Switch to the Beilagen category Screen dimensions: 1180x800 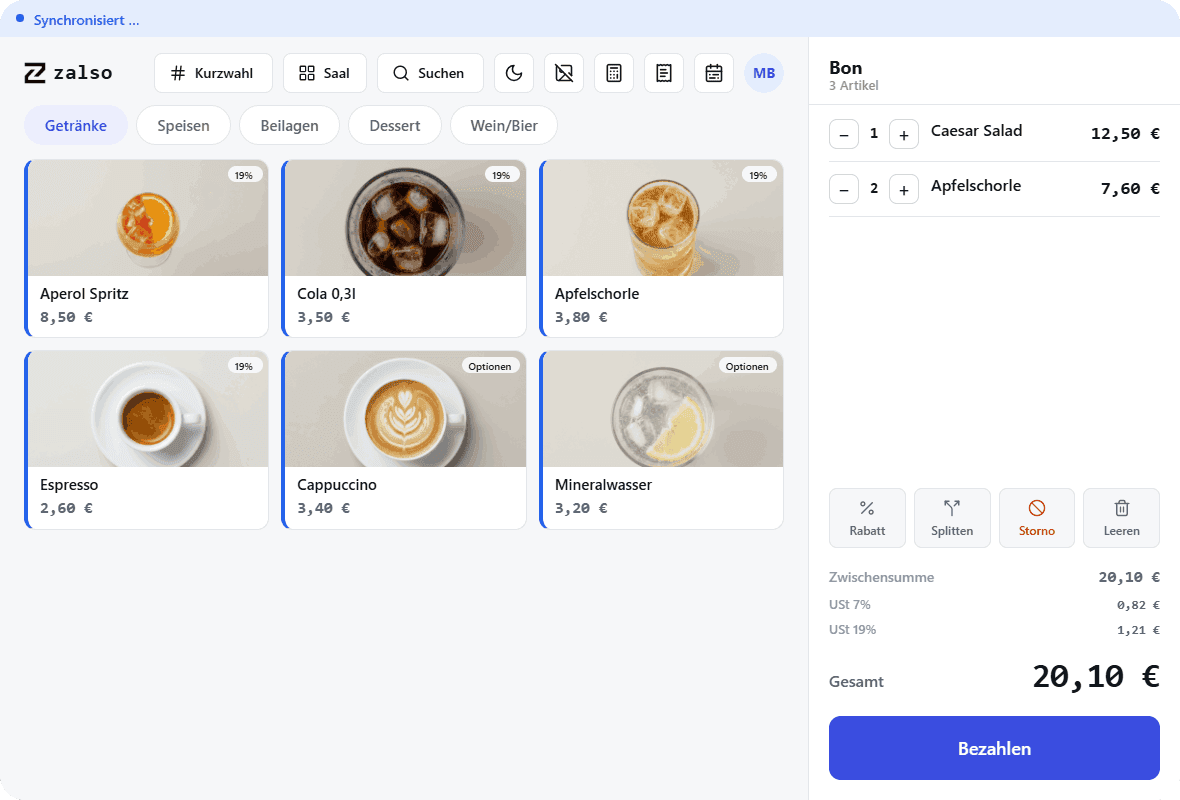click(290, 126)
